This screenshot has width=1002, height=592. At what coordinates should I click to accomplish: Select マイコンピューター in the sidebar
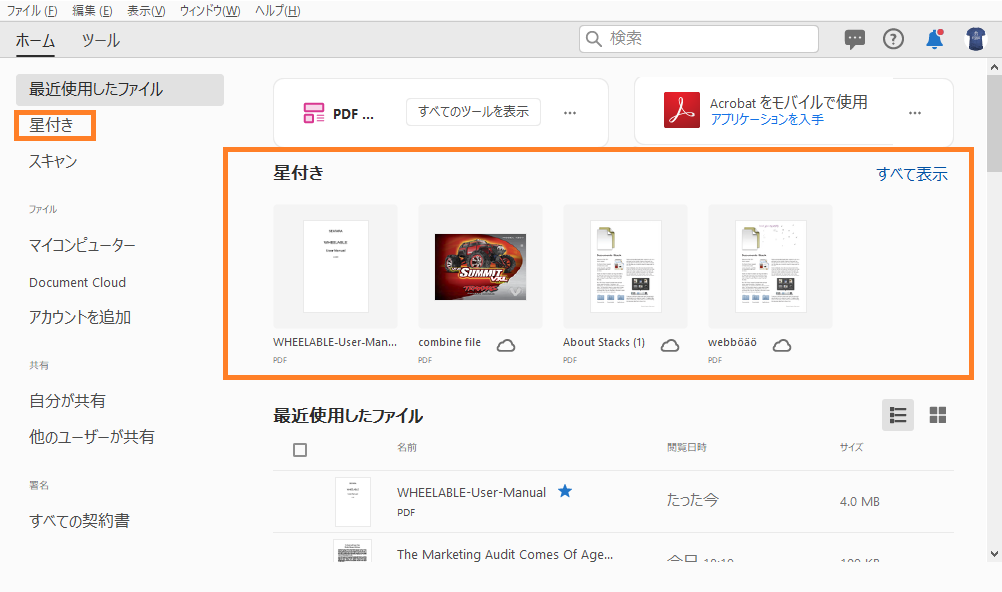click(82, 245)
